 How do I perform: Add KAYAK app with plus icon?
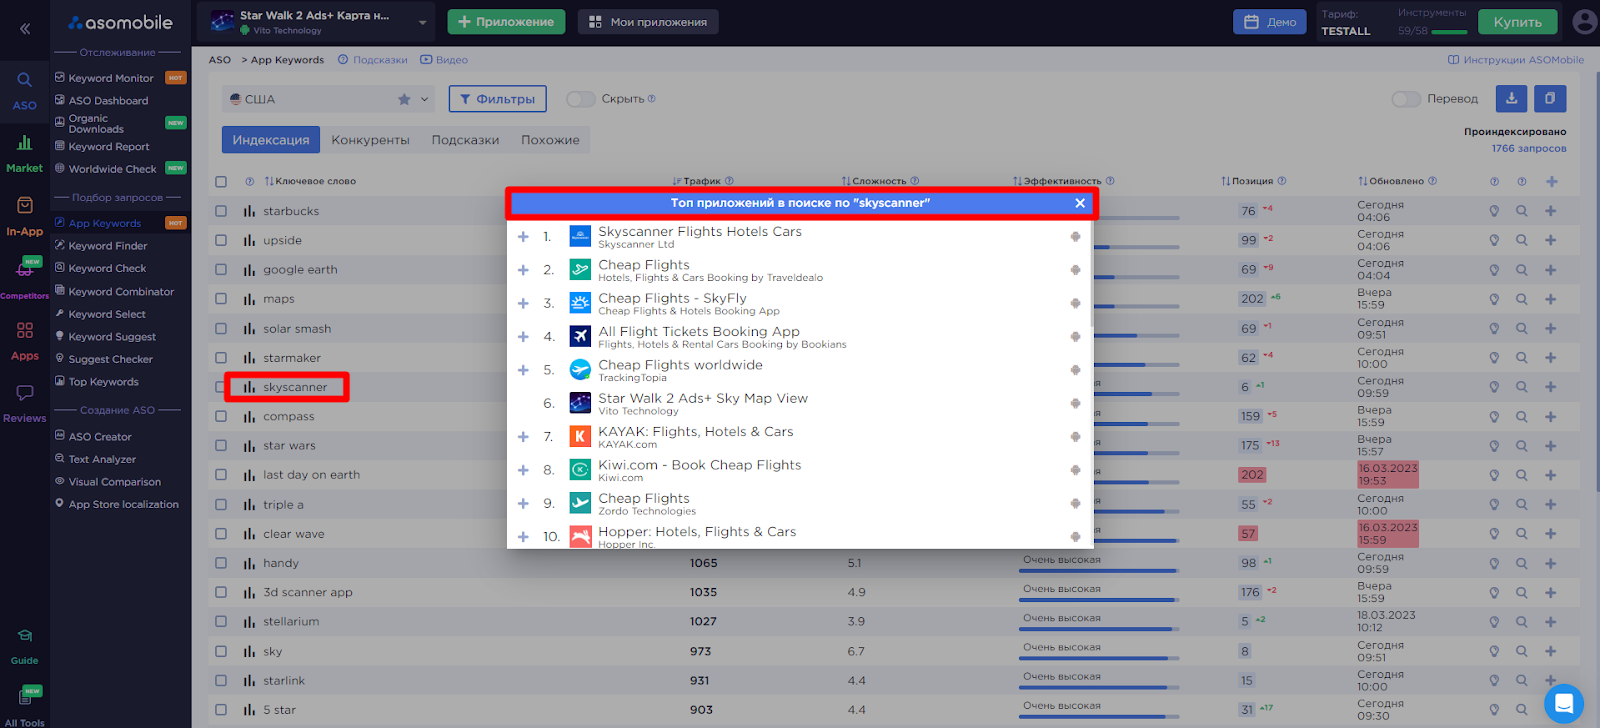point(523,437)
